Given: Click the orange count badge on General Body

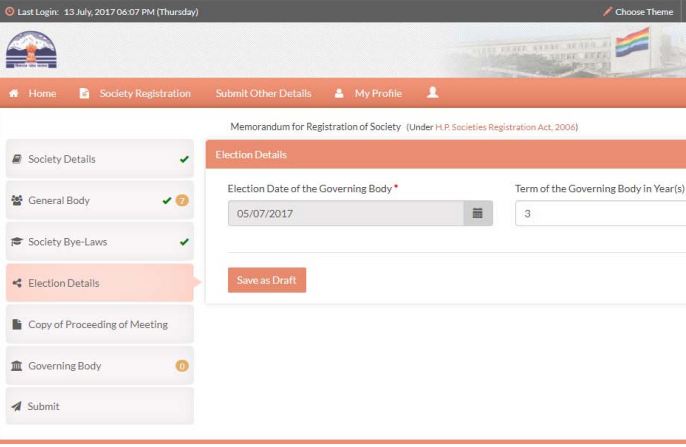Looking at the screenshot, I should click(x=182, y=201).
